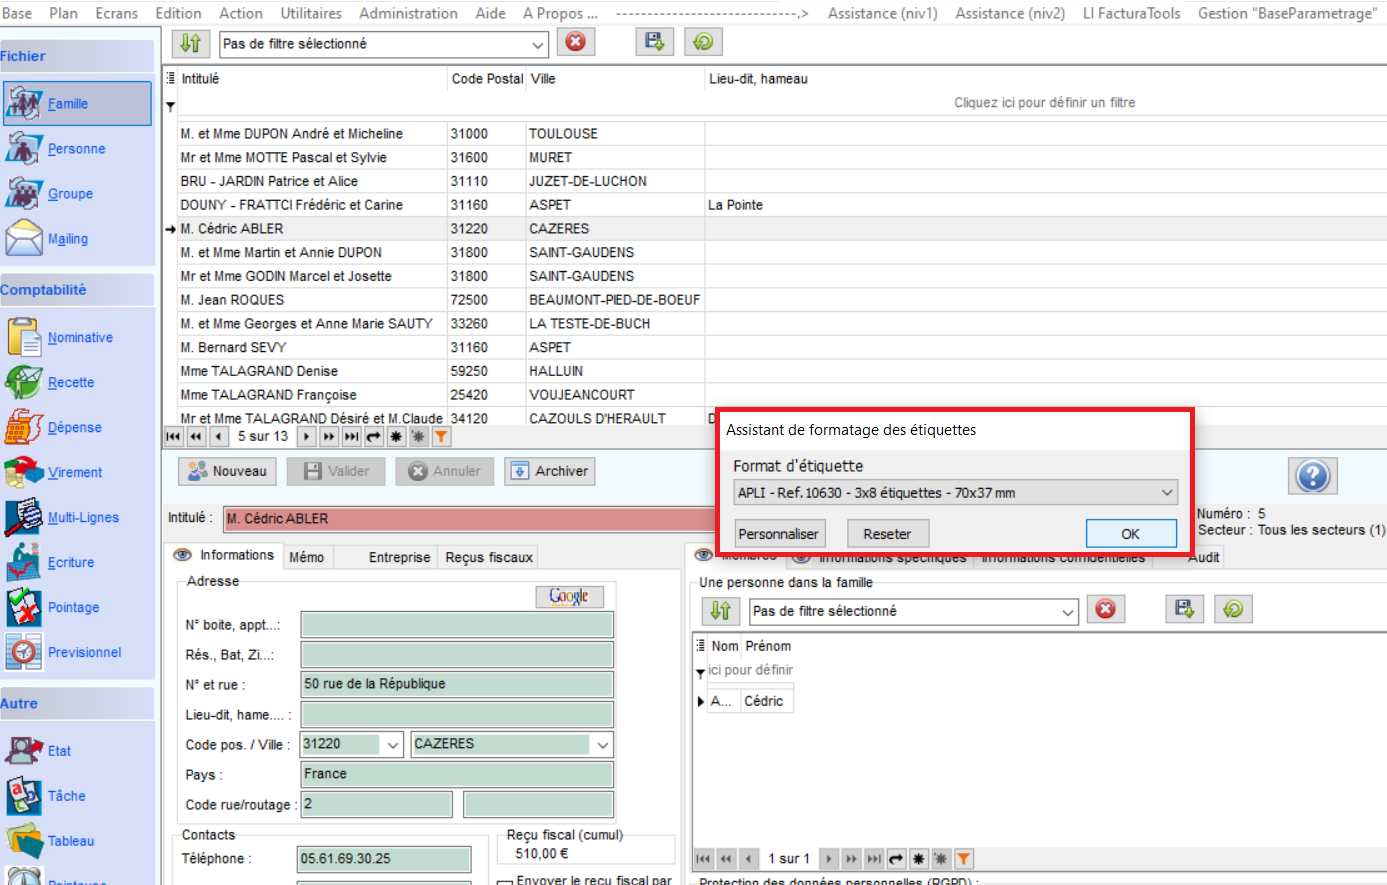Open help with the blue question mark icon
Viewport: 1387px width, 885px height.
click(1312, 476)
